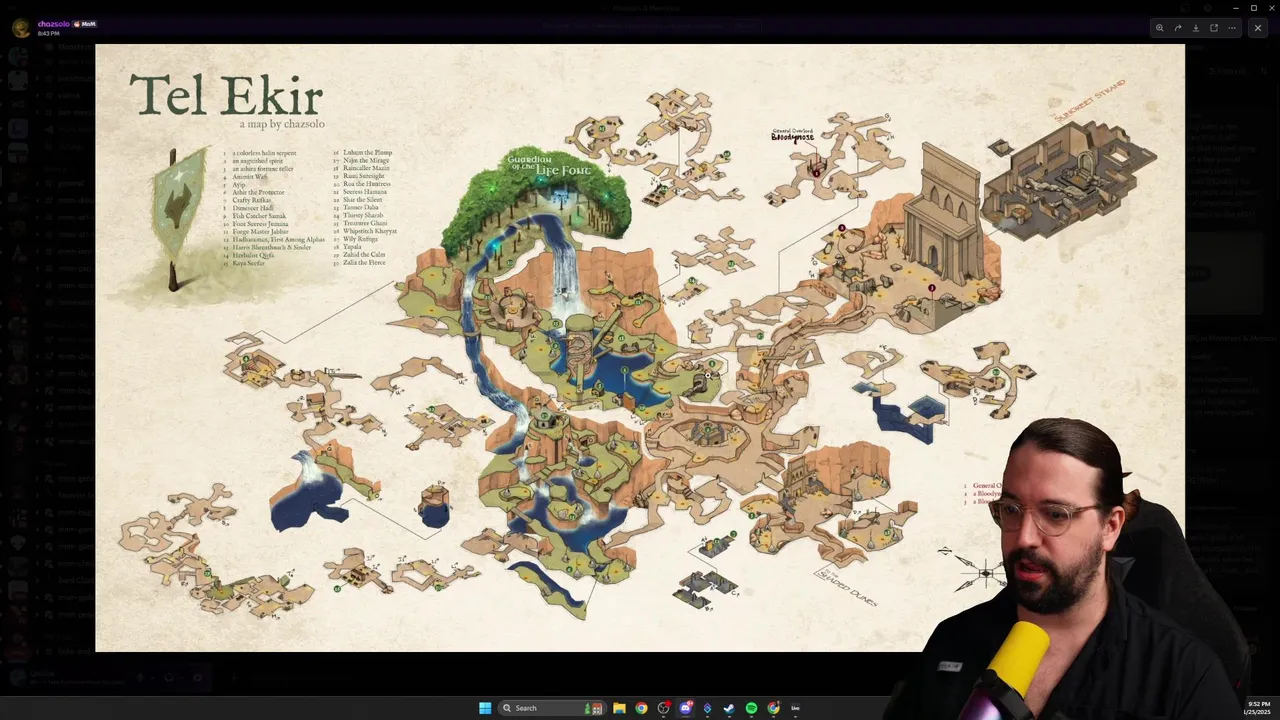
Task: Click the zoom magnifier icon in image viewer
Action: pos(1159,28)
